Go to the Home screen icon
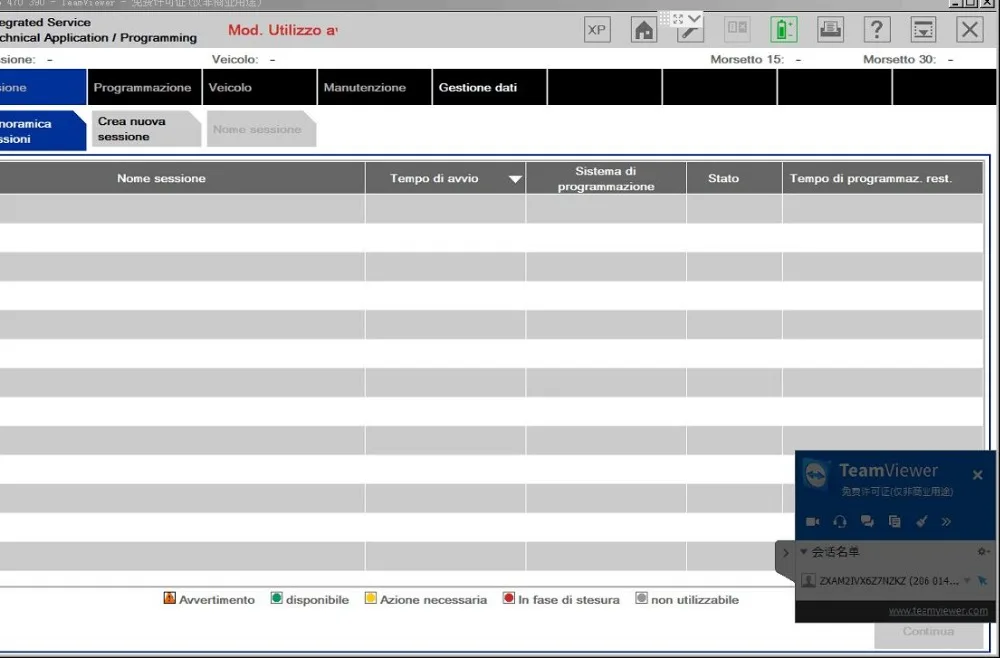1000x658 pixels. 643,30
